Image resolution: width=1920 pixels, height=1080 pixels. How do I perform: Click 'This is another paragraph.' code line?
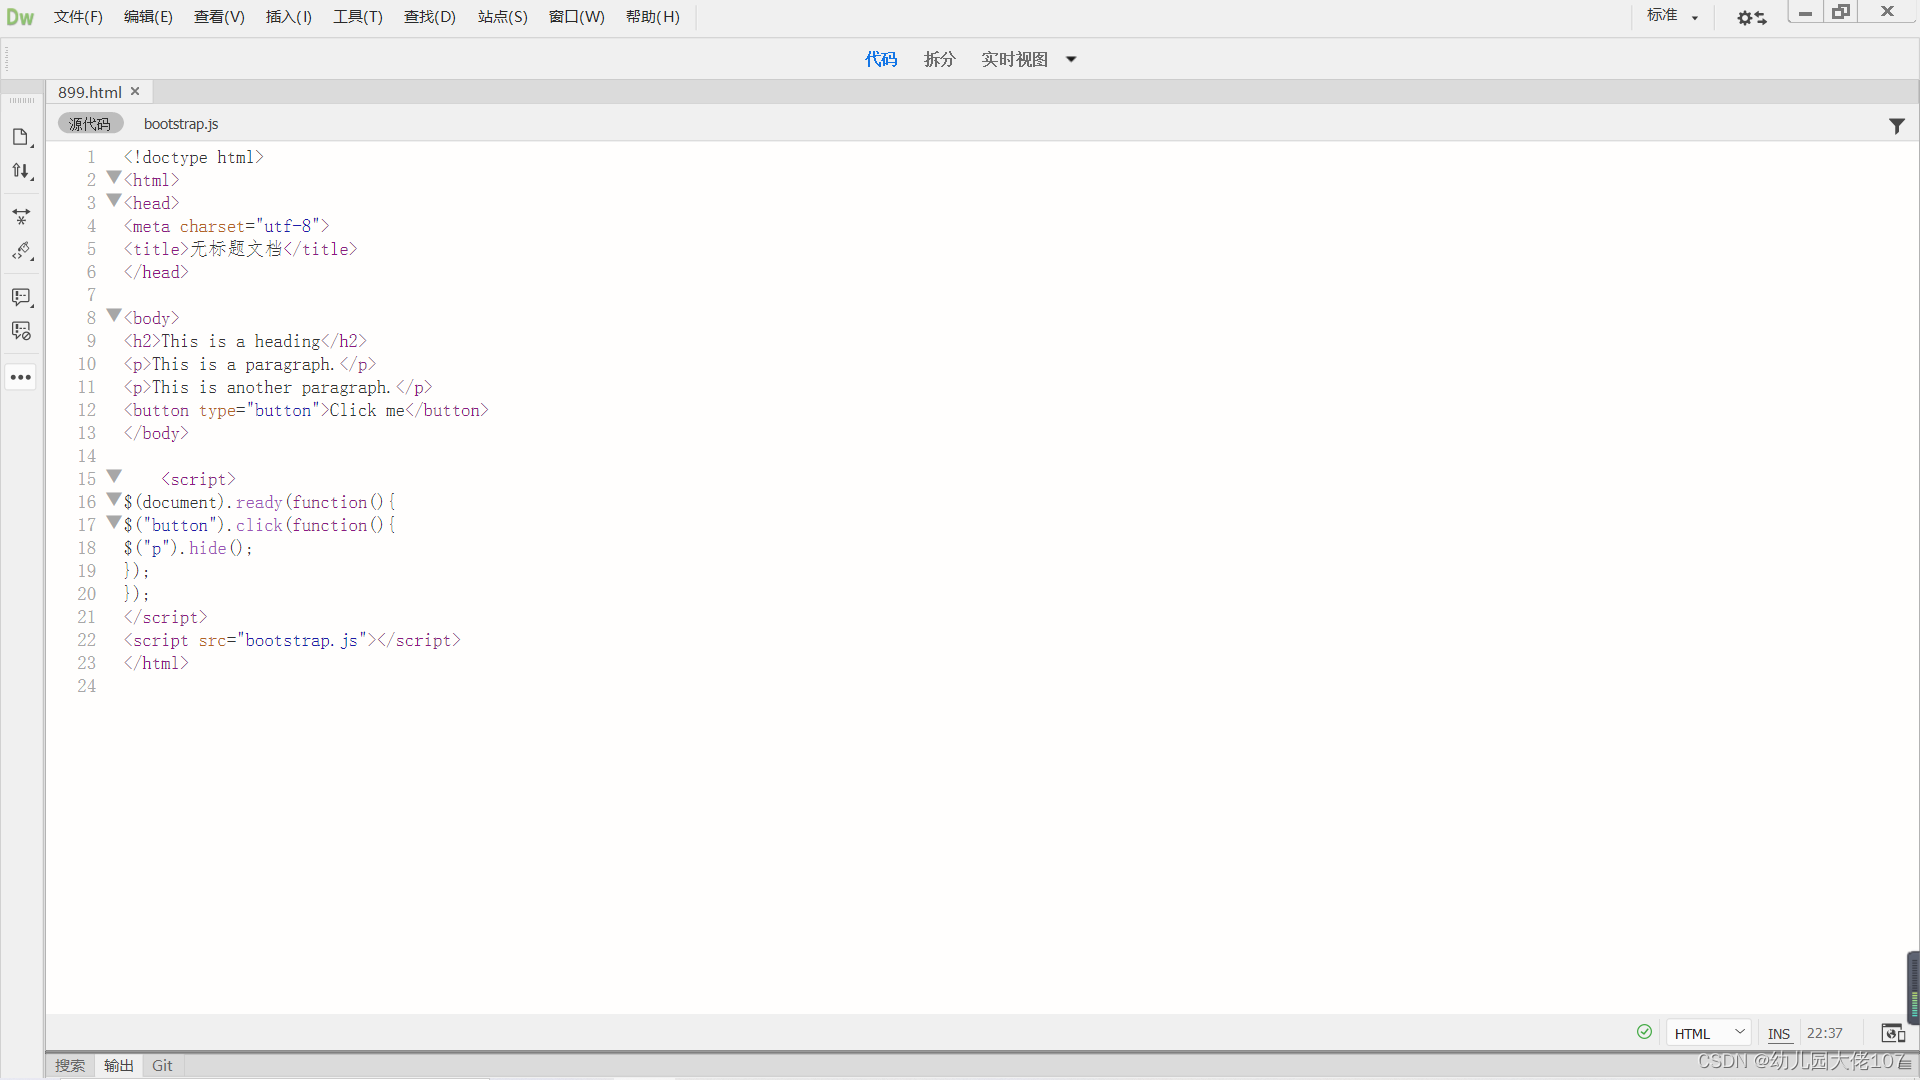[278, 387]
